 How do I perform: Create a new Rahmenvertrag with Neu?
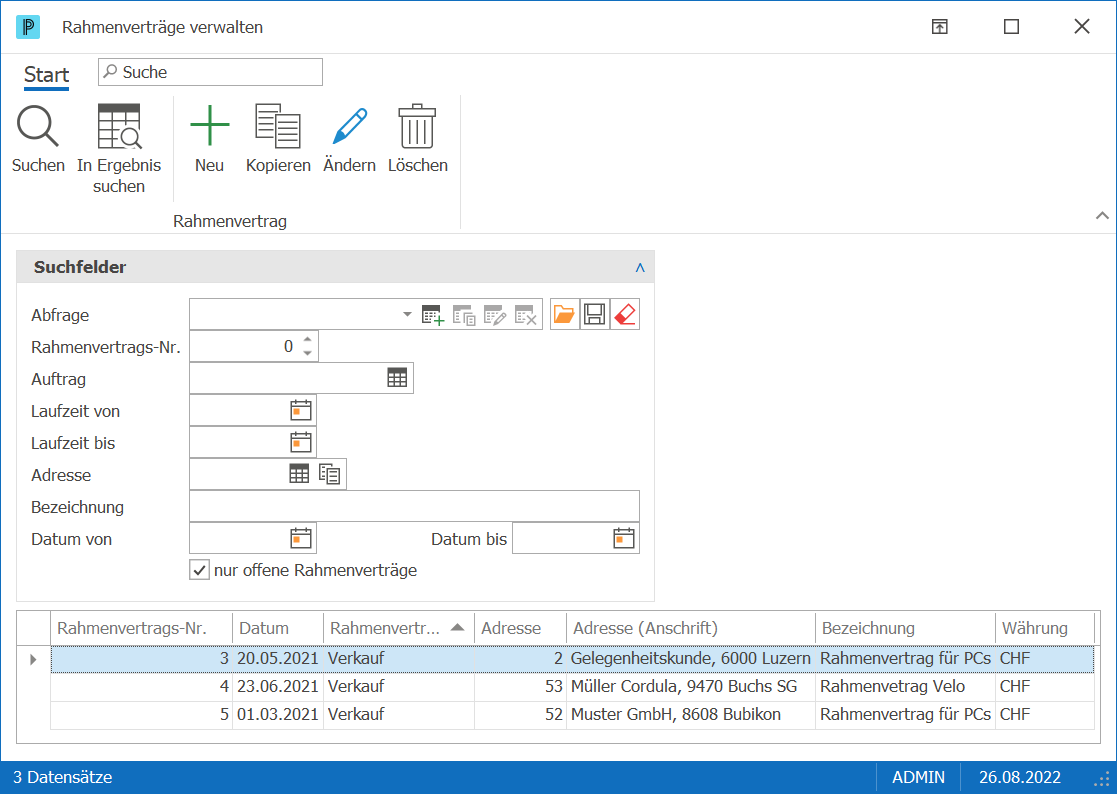209,127
